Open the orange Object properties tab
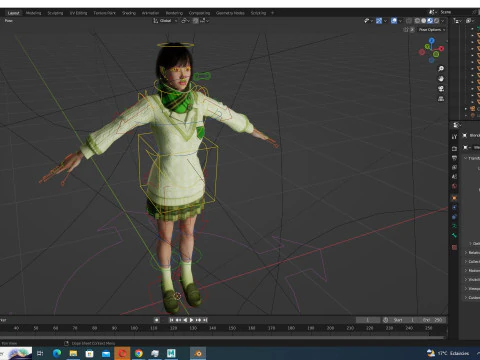 click(454, 198)
